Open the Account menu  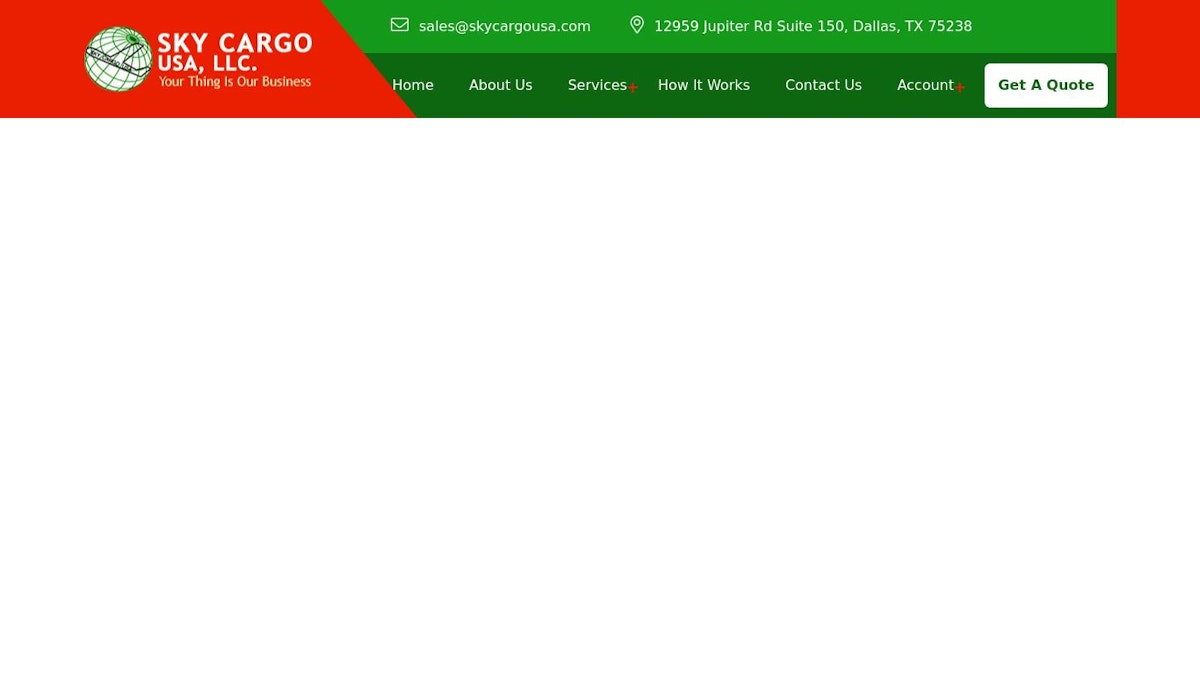point(924,85)
